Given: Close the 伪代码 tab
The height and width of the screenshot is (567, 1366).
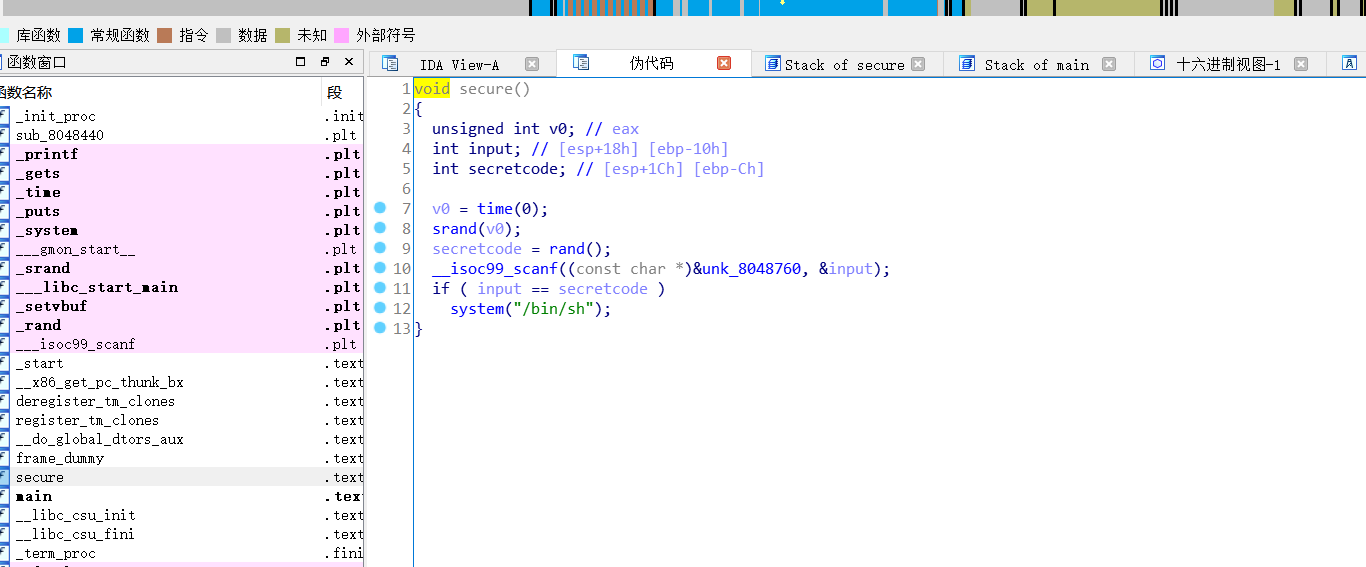Looking at the screenshot, I should (724, 63).
